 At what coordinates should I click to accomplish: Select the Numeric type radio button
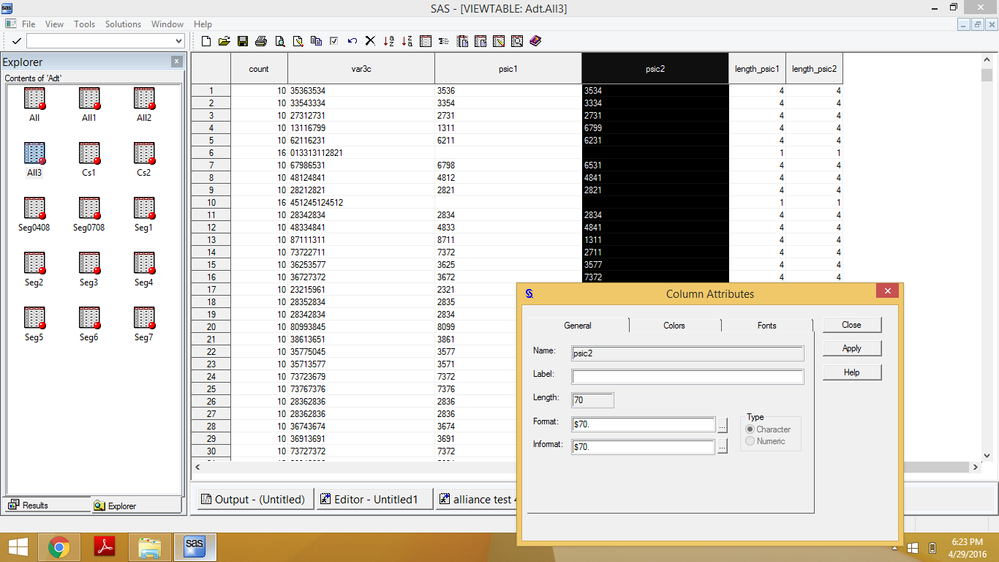(x=751, y=441)
